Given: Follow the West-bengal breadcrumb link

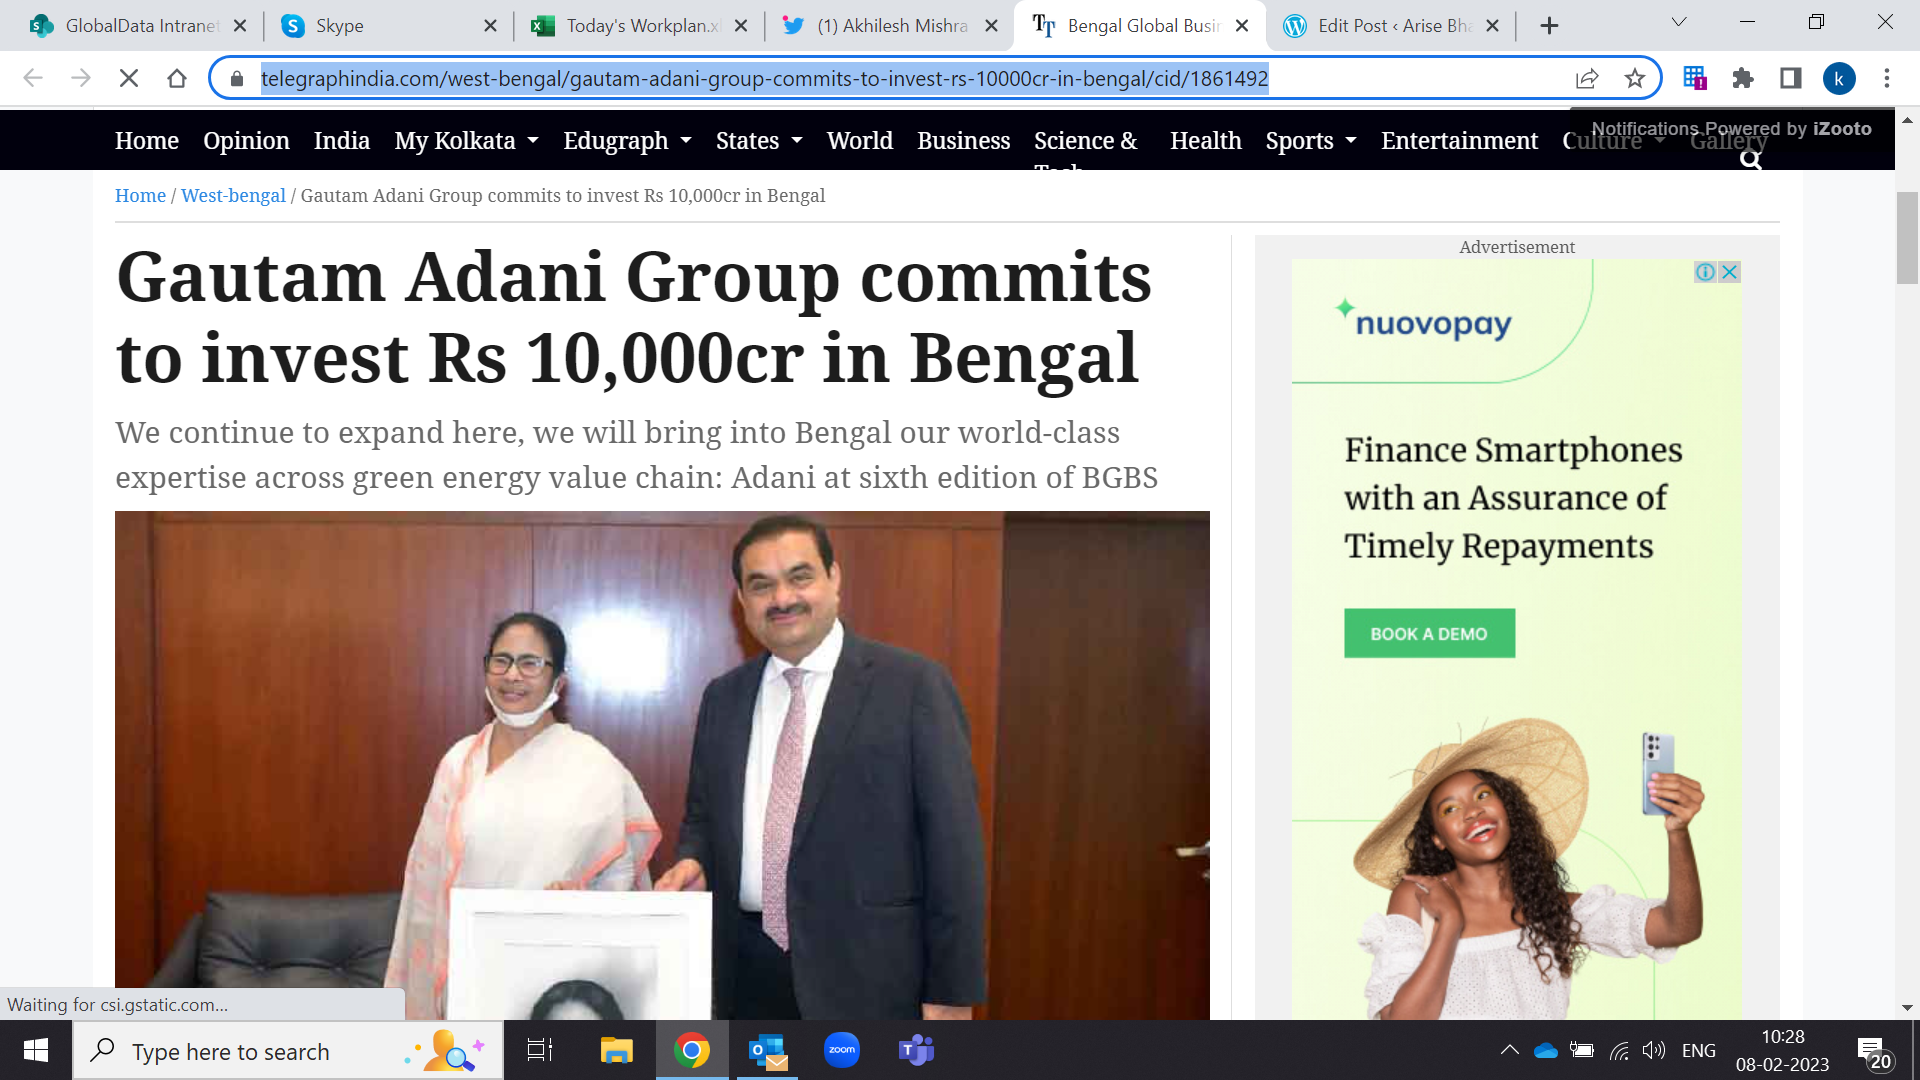Looking at the screenshot, I should [x=233, y=196].
